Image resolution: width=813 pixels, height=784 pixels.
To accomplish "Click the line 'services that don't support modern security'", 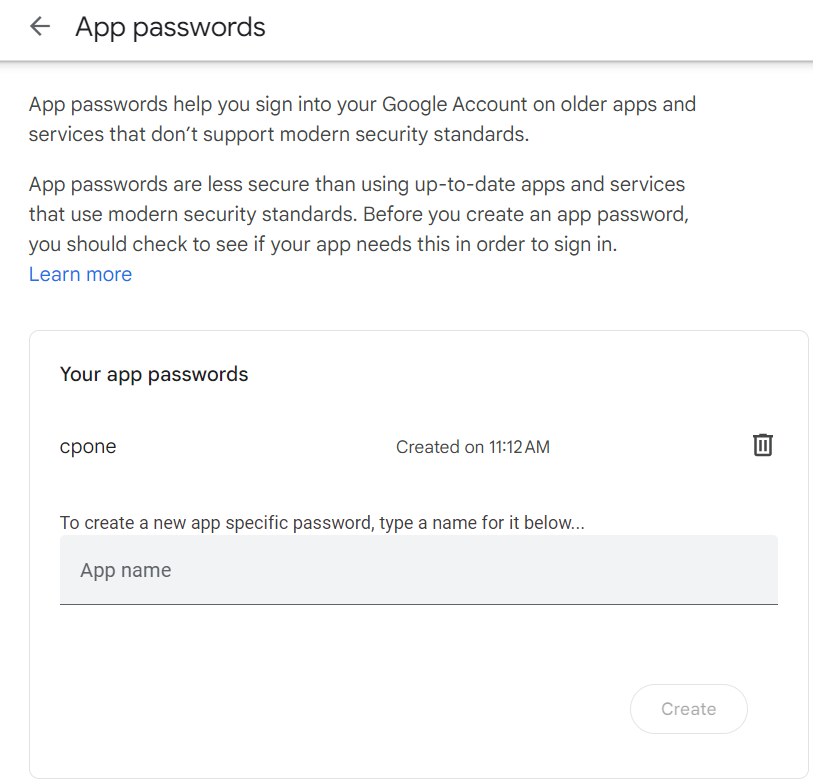I will click(278, 134).
